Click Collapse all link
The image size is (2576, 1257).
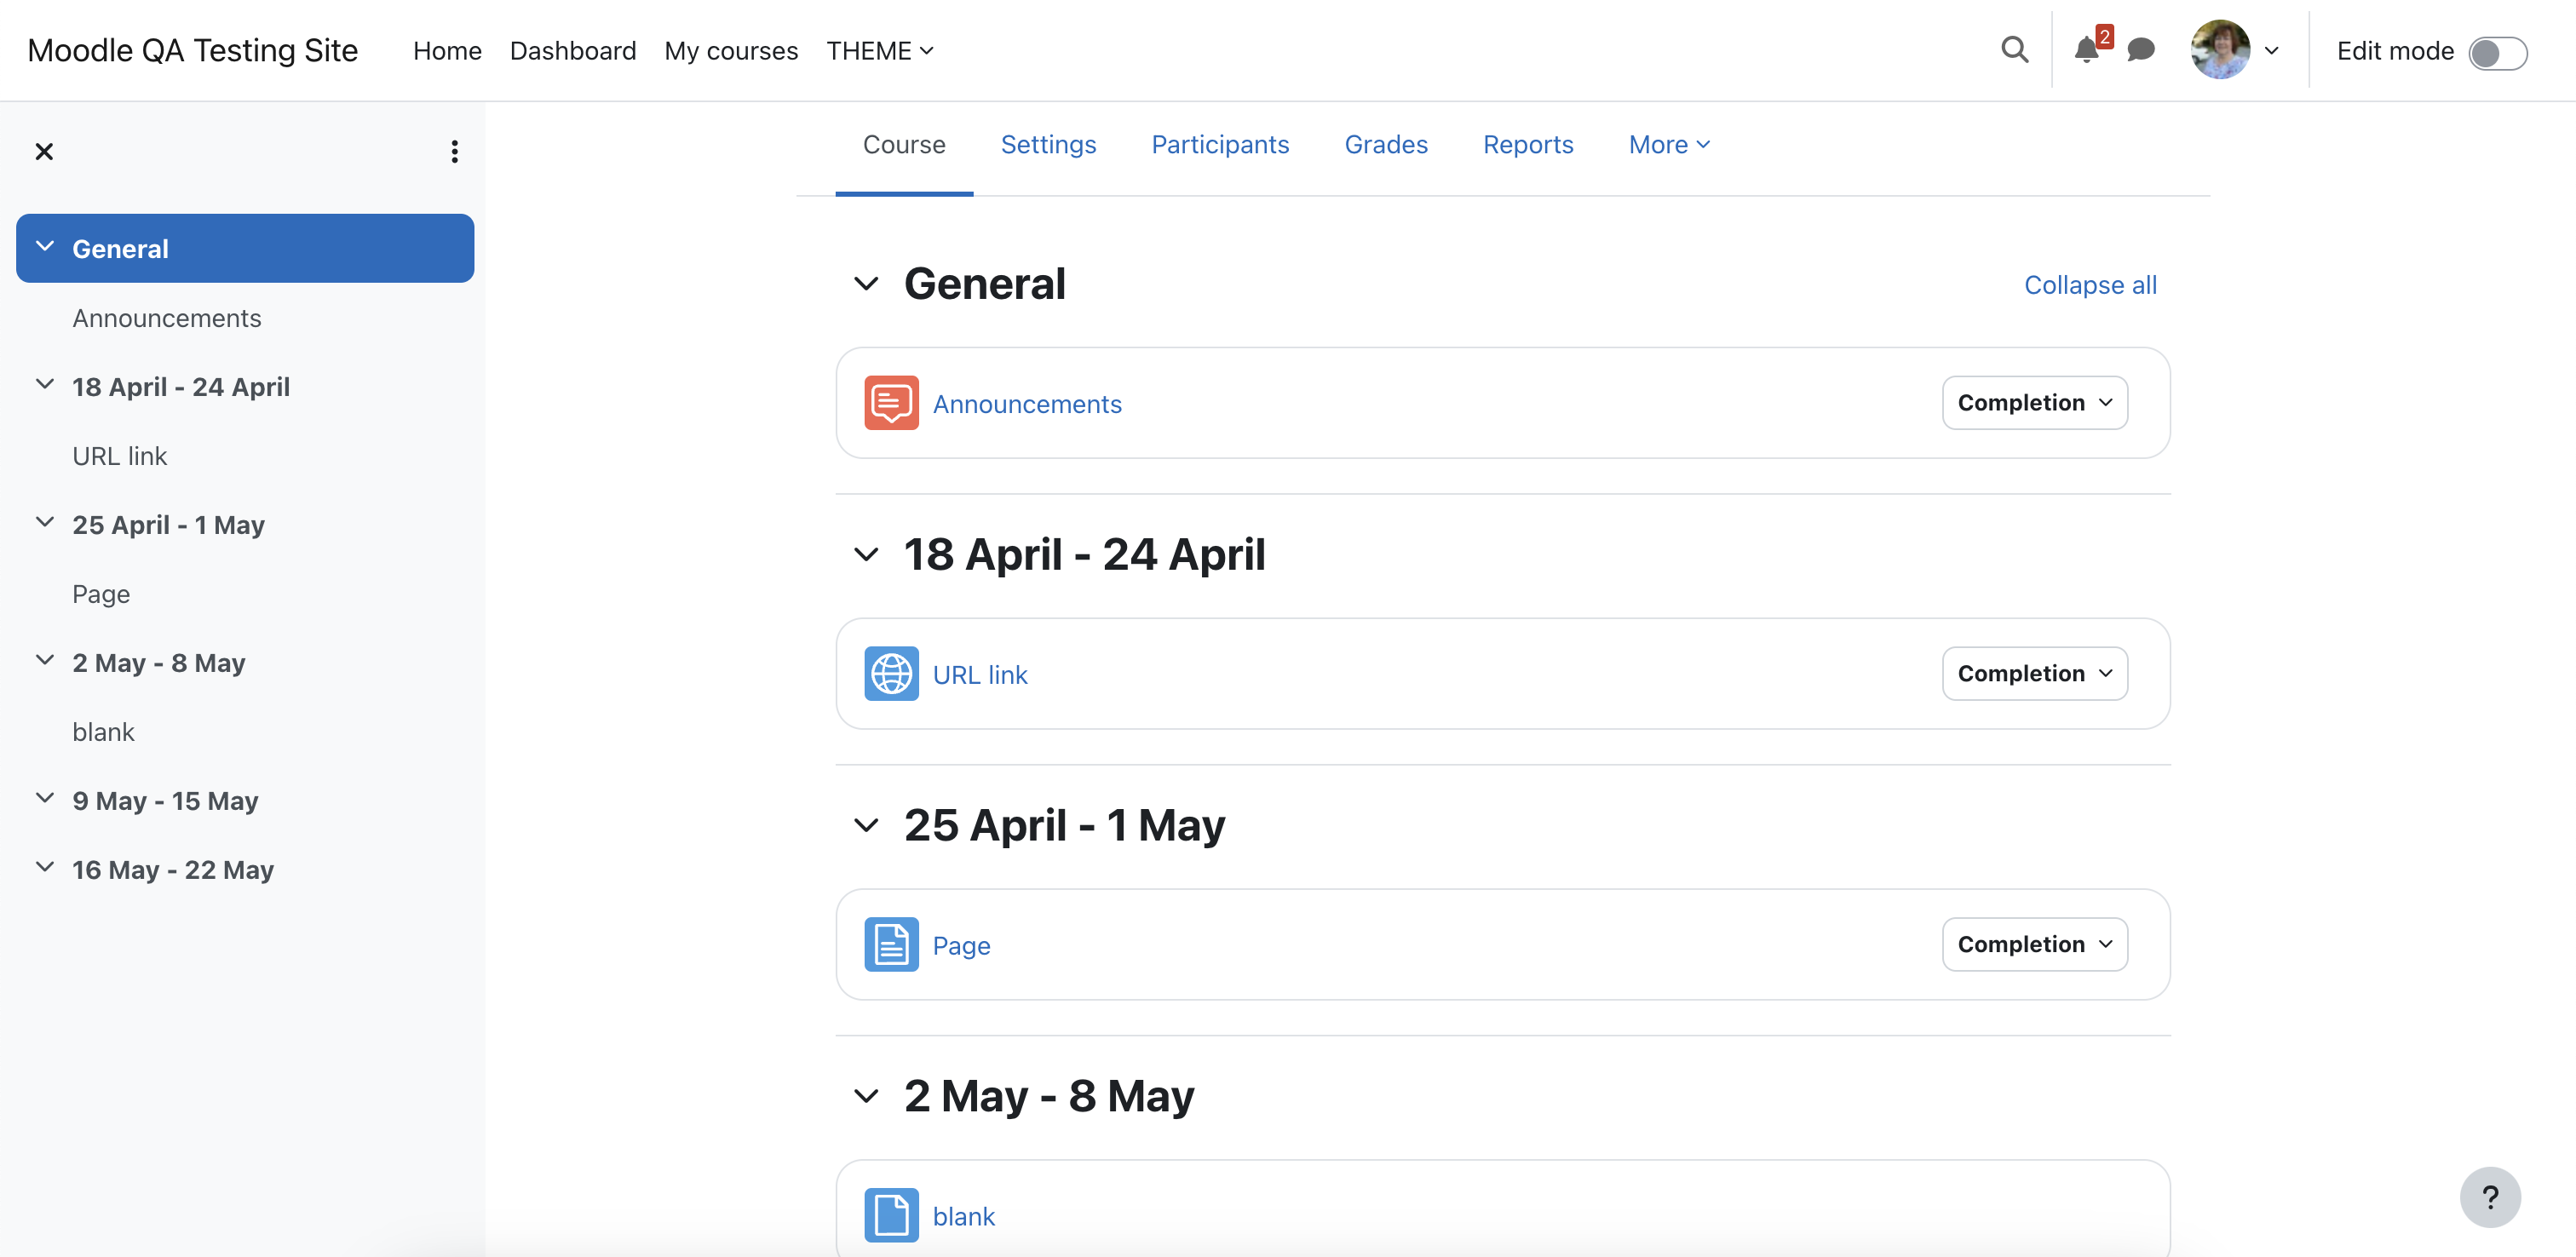pyautogui.click(x=2090, y=285)
